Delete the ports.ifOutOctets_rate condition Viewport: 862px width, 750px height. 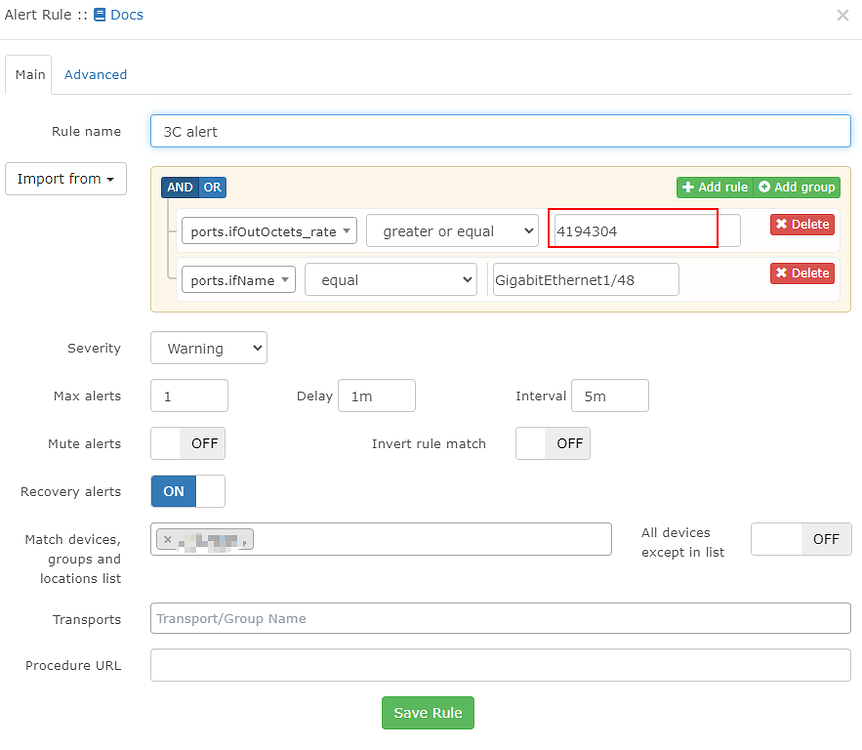point(801,224)
